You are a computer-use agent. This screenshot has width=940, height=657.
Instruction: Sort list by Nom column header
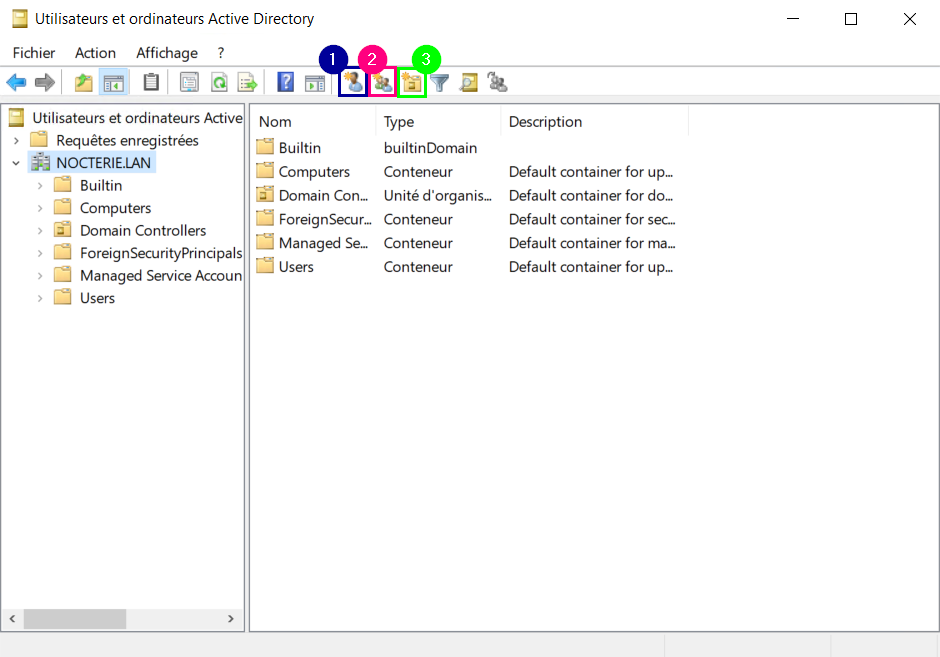click(x=275, y=122)
